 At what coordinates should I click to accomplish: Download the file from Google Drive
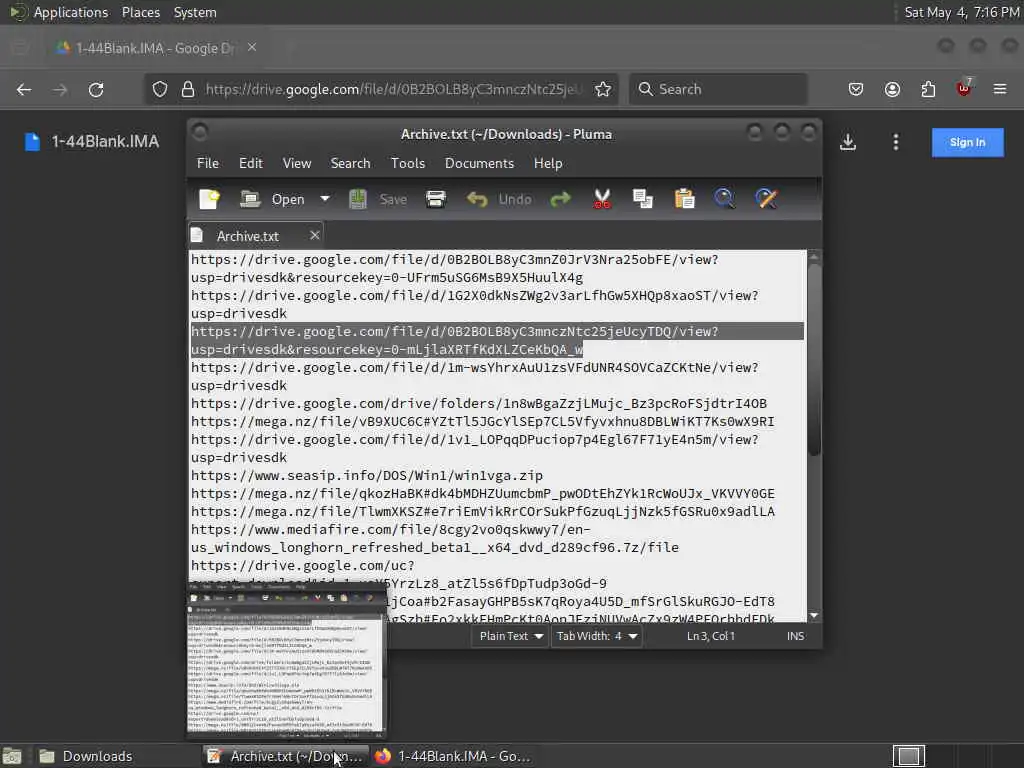pos(848,142)
